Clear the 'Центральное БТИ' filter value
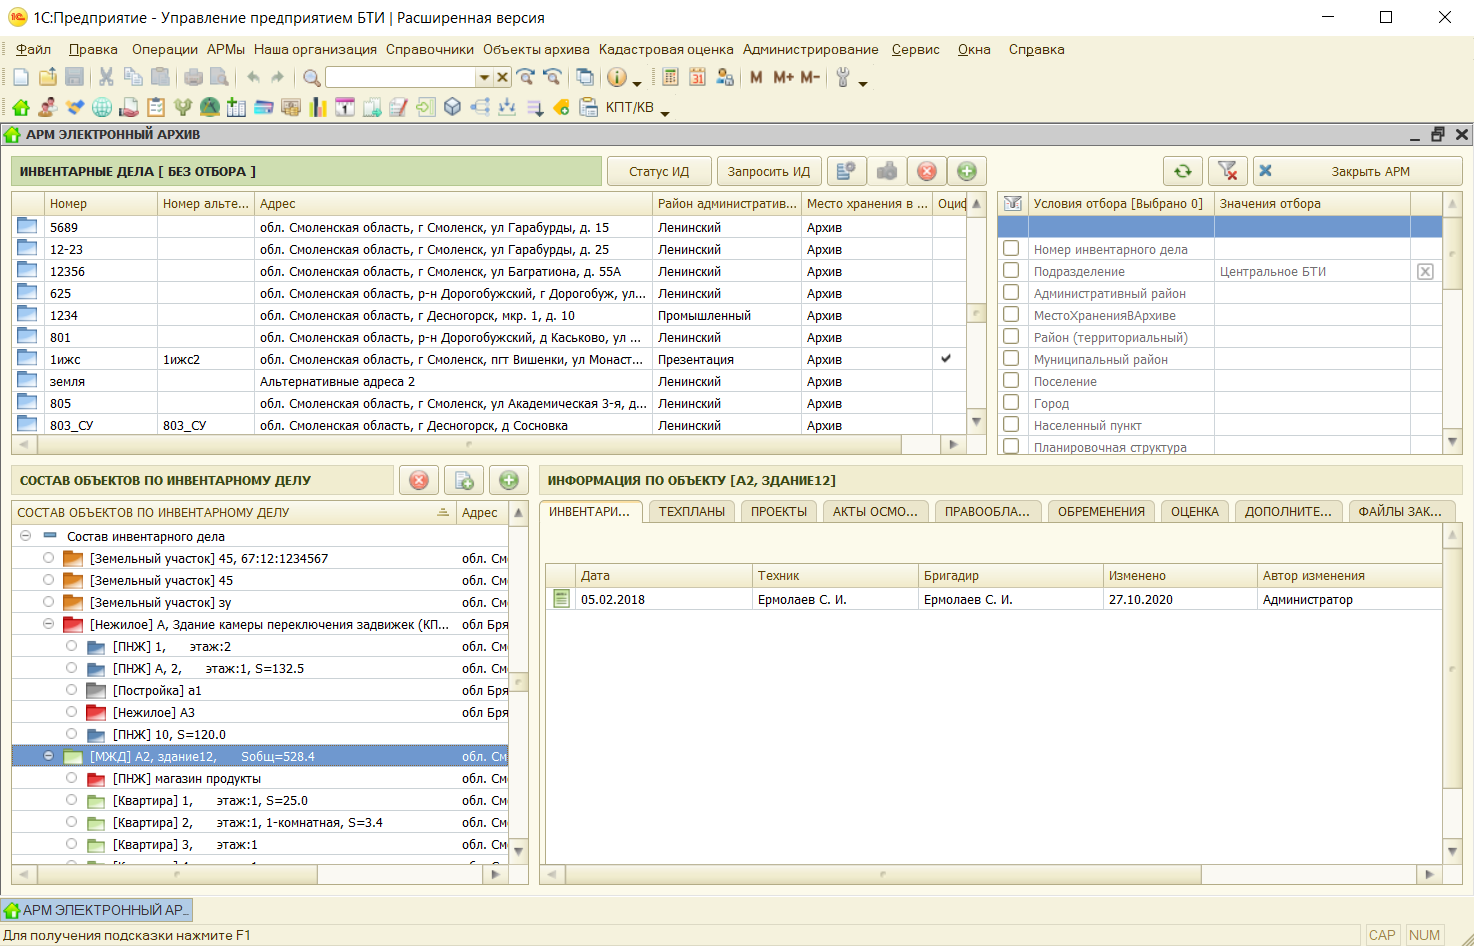Screen dimensions: 1474x946 tap(1426, 271)
